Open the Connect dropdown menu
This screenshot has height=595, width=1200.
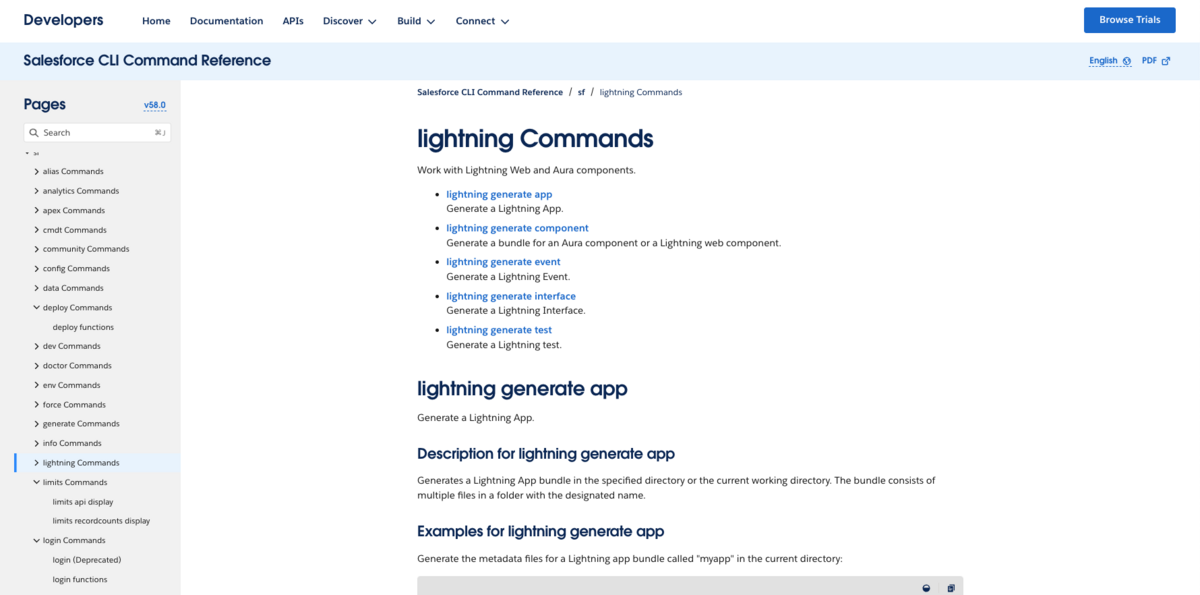482,21
